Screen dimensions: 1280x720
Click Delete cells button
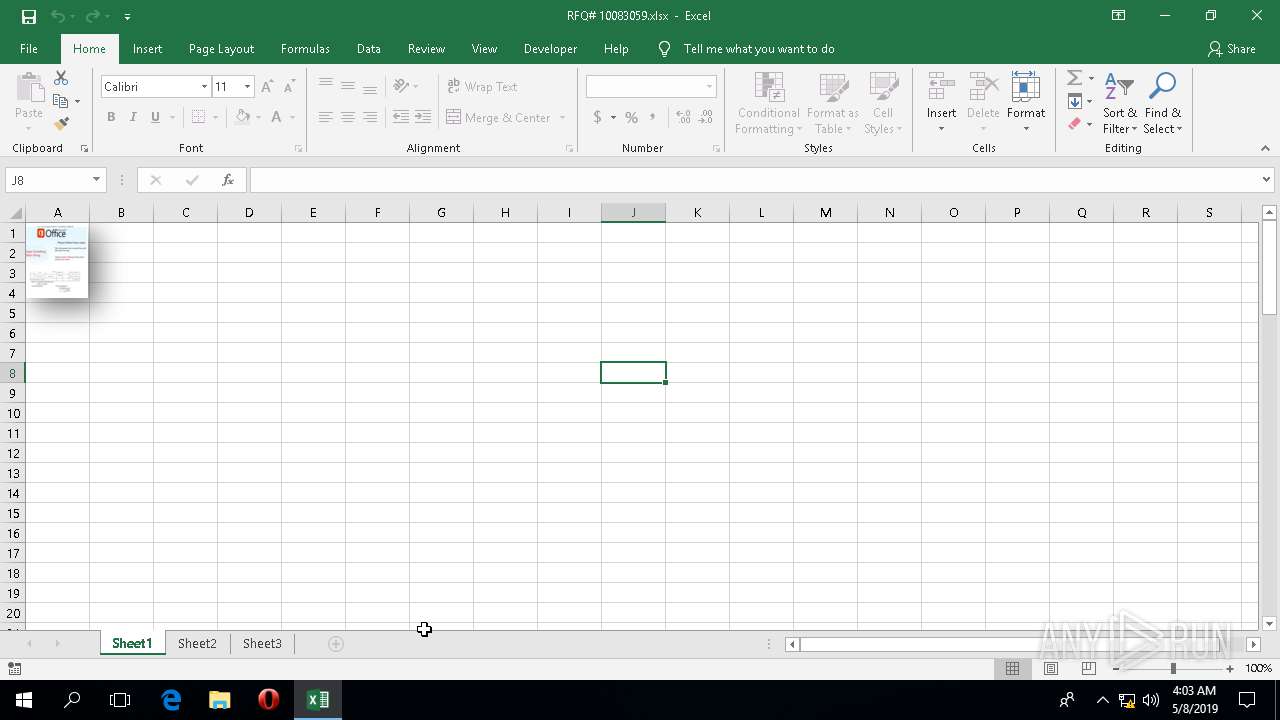click(x=983, y=103)
